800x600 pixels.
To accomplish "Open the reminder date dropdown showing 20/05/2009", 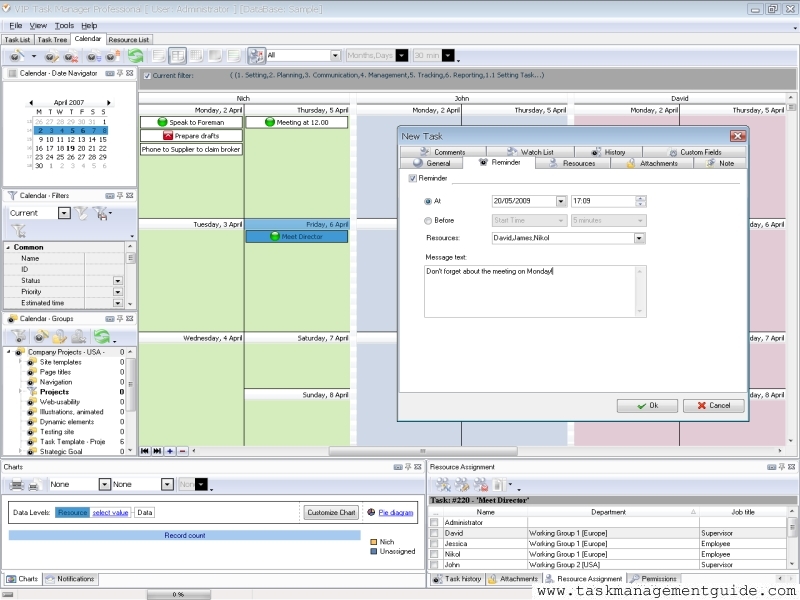I will [x=561, y=202].
